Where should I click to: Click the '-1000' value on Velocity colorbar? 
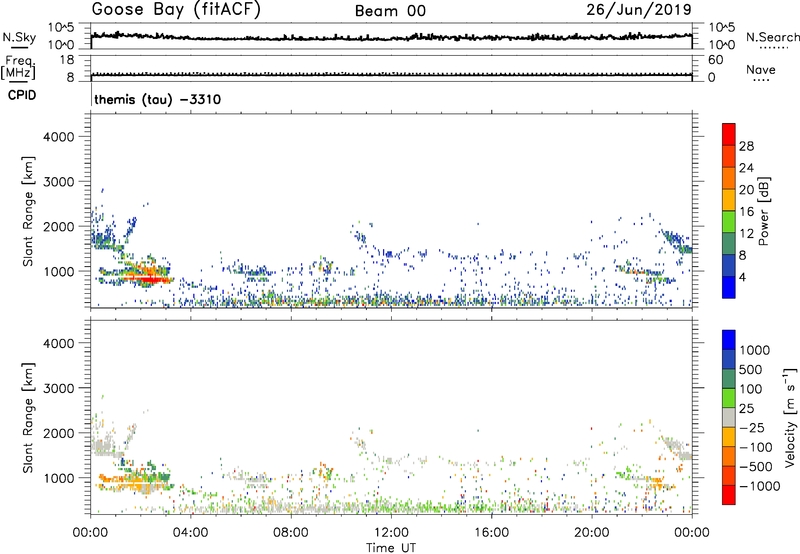(760, 486)
